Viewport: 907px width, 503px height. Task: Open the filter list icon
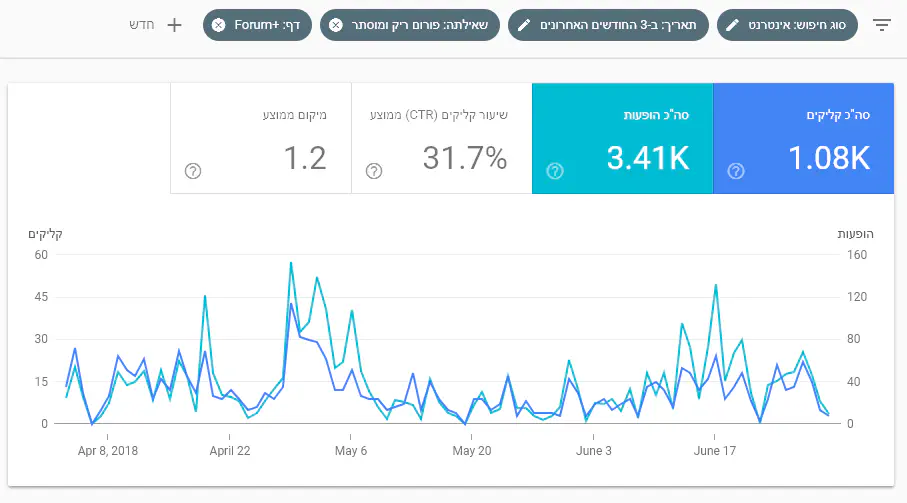pyautogui.click(x=881, y=25)
